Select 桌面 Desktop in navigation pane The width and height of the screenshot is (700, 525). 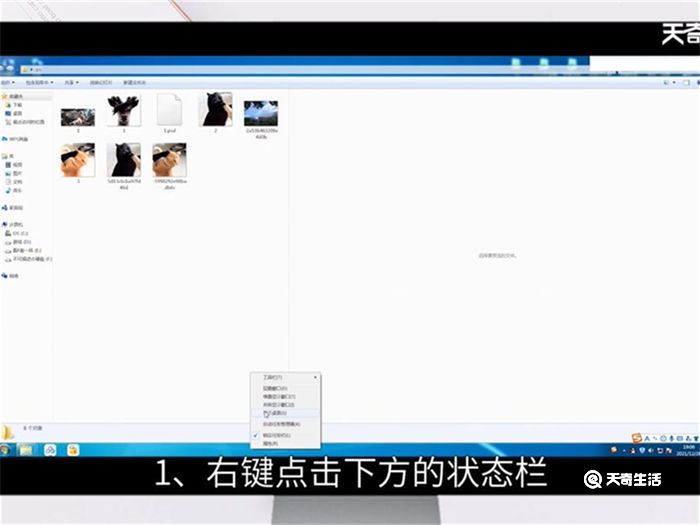point(14,113)
